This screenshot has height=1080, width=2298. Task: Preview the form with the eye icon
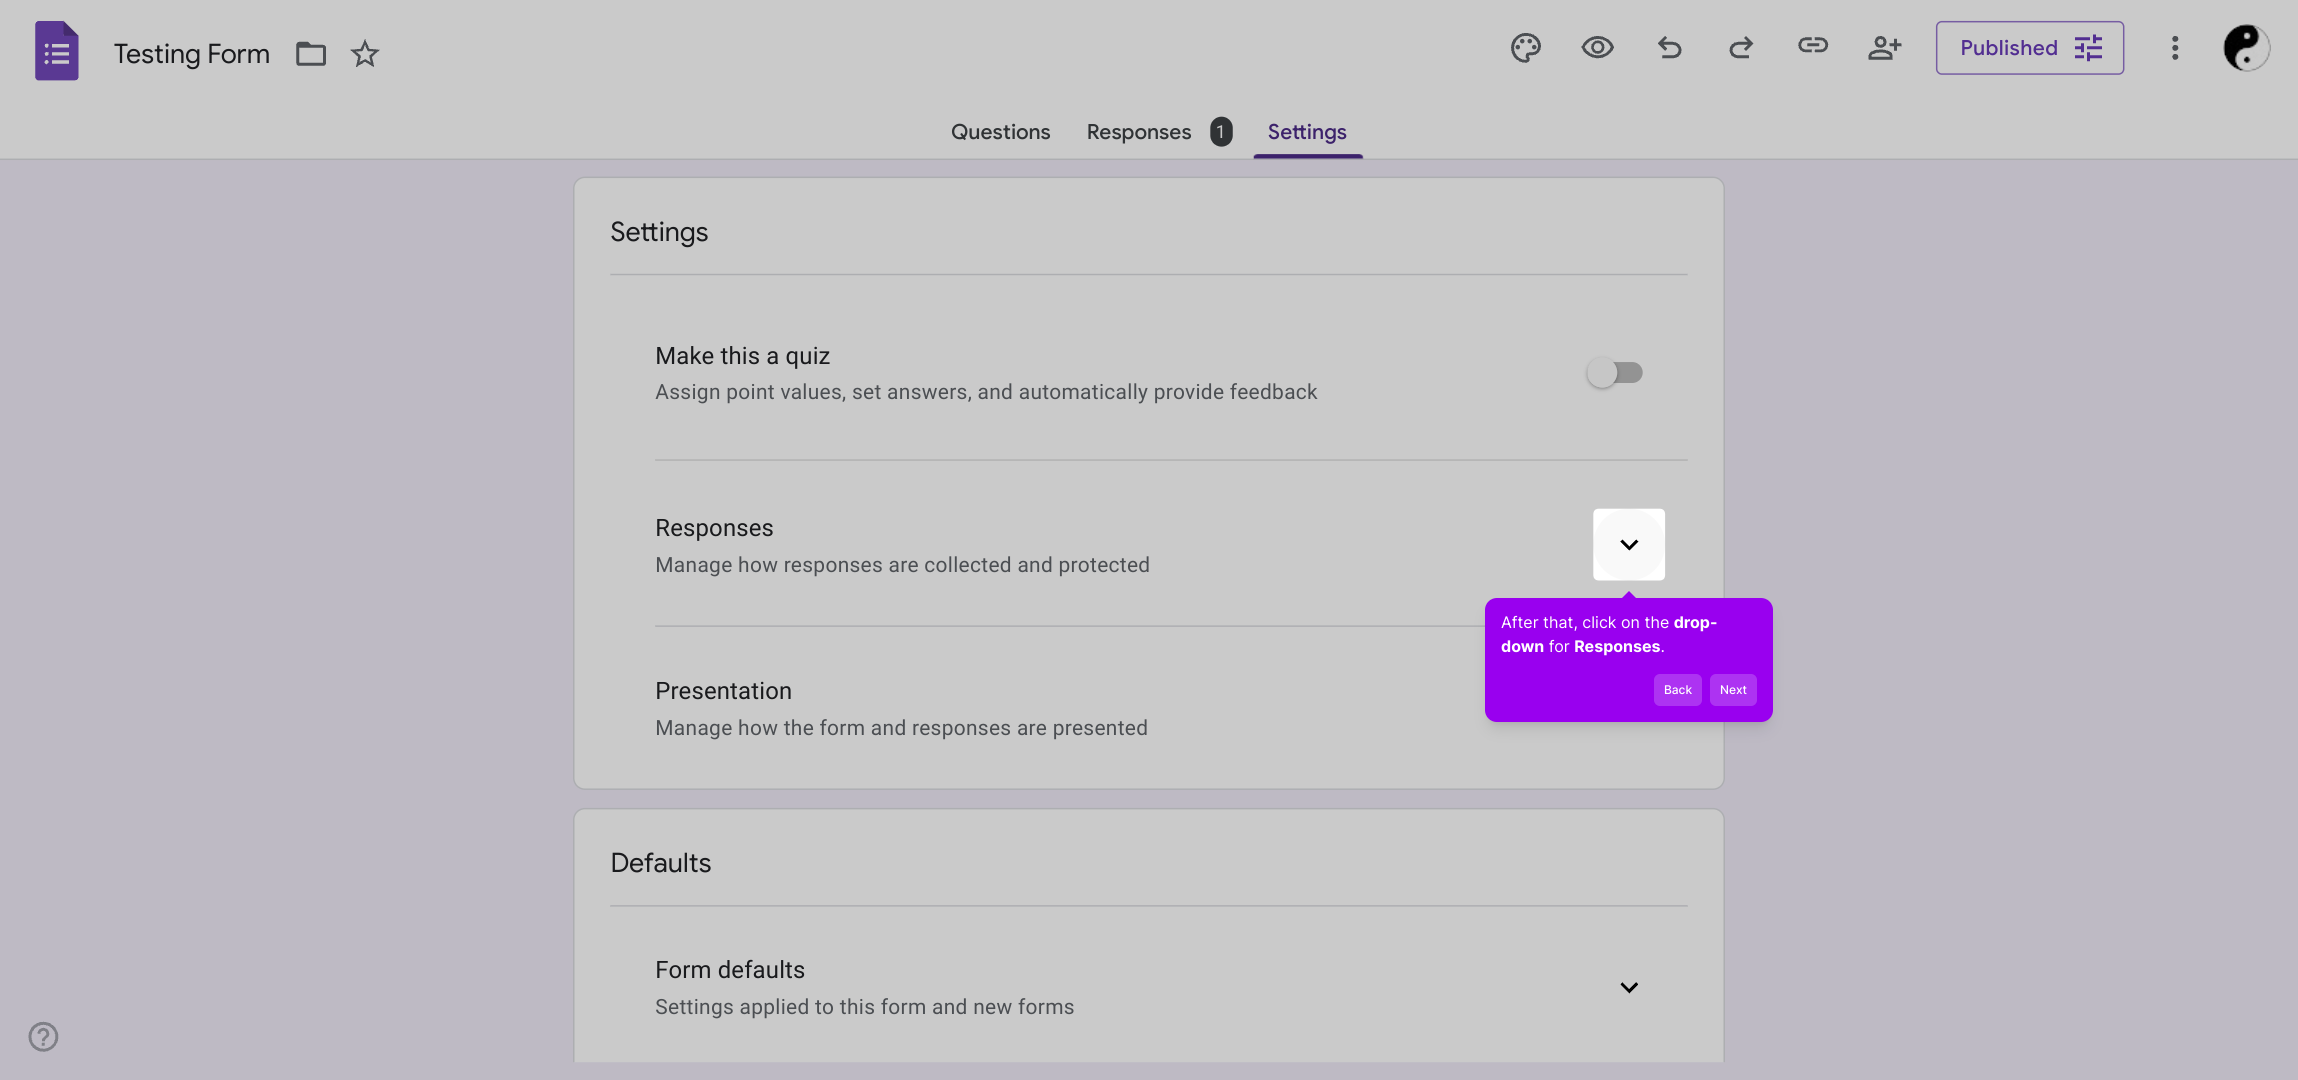(1597, 47)
